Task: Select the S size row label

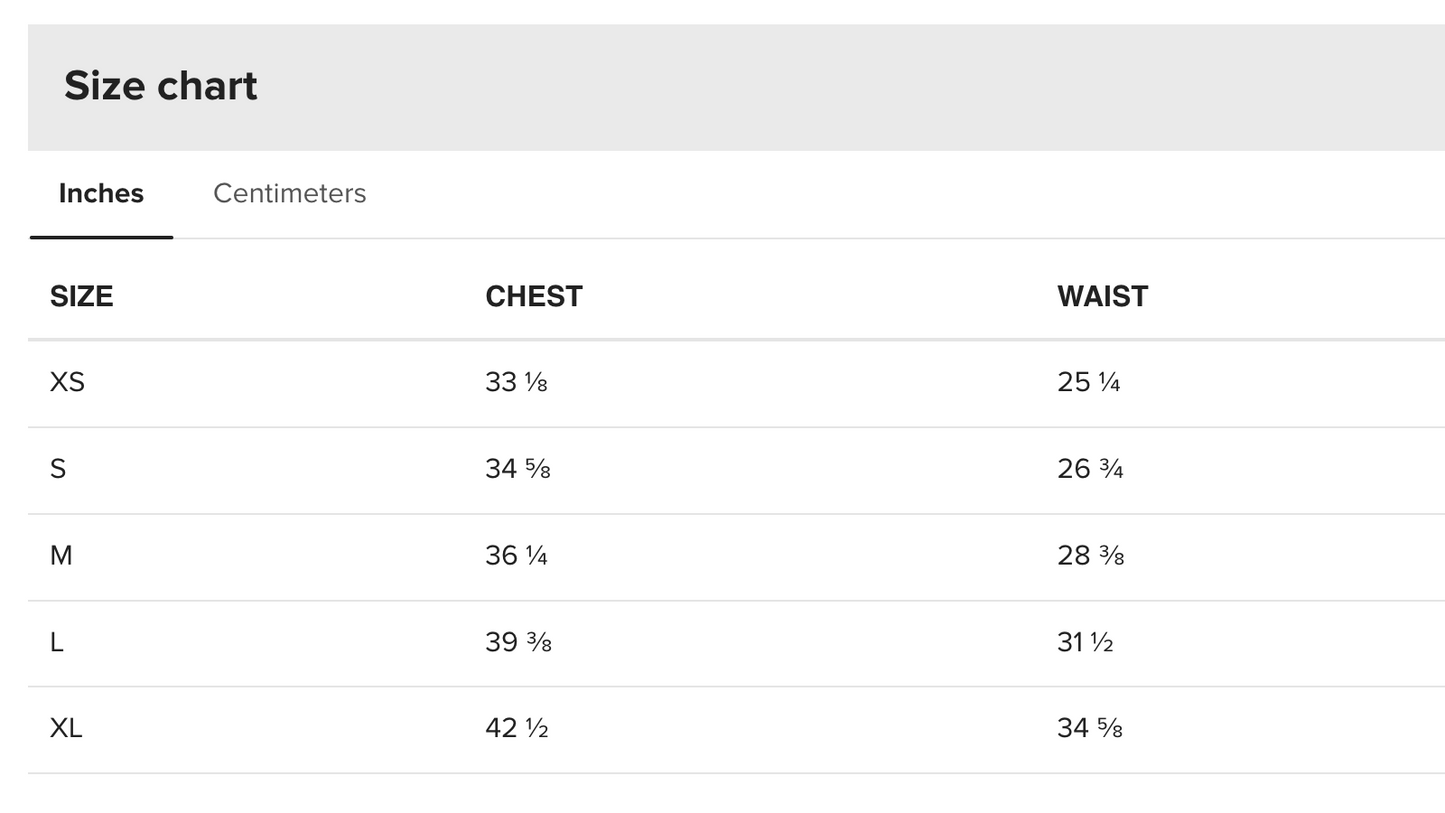Action: [x=58, y=469]
